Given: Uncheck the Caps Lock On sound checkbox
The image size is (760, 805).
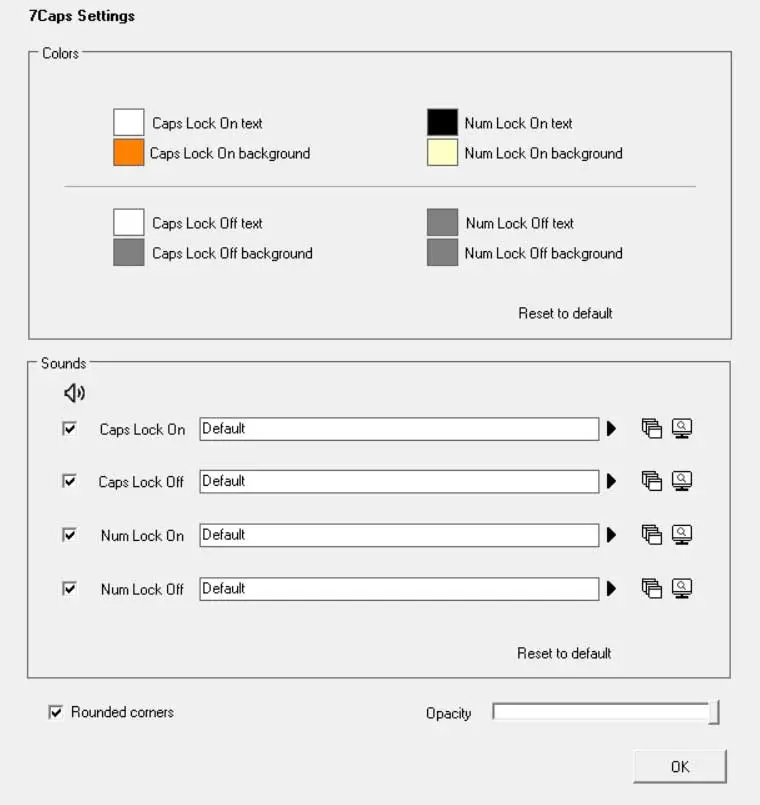Looking at the screenshot, I should [70, 428].
